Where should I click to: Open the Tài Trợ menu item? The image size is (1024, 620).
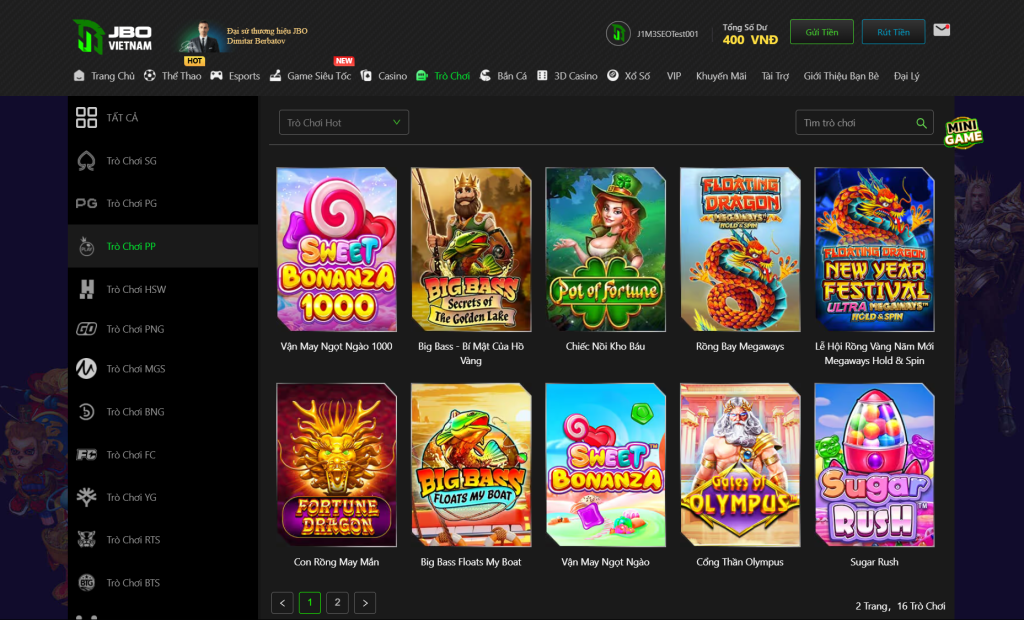click(775, 76)
